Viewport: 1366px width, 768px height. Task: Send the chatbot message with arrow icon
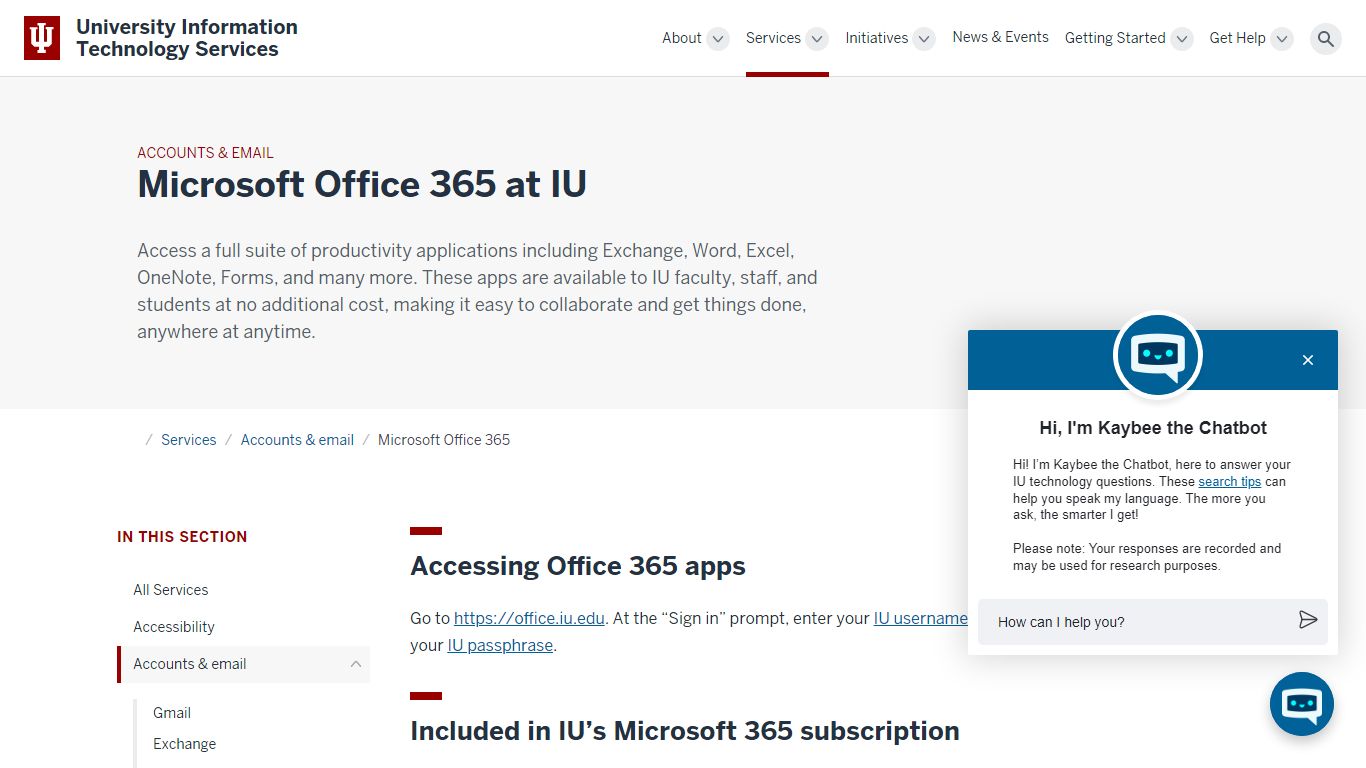pyautogui.click(x=1308, y=620)
